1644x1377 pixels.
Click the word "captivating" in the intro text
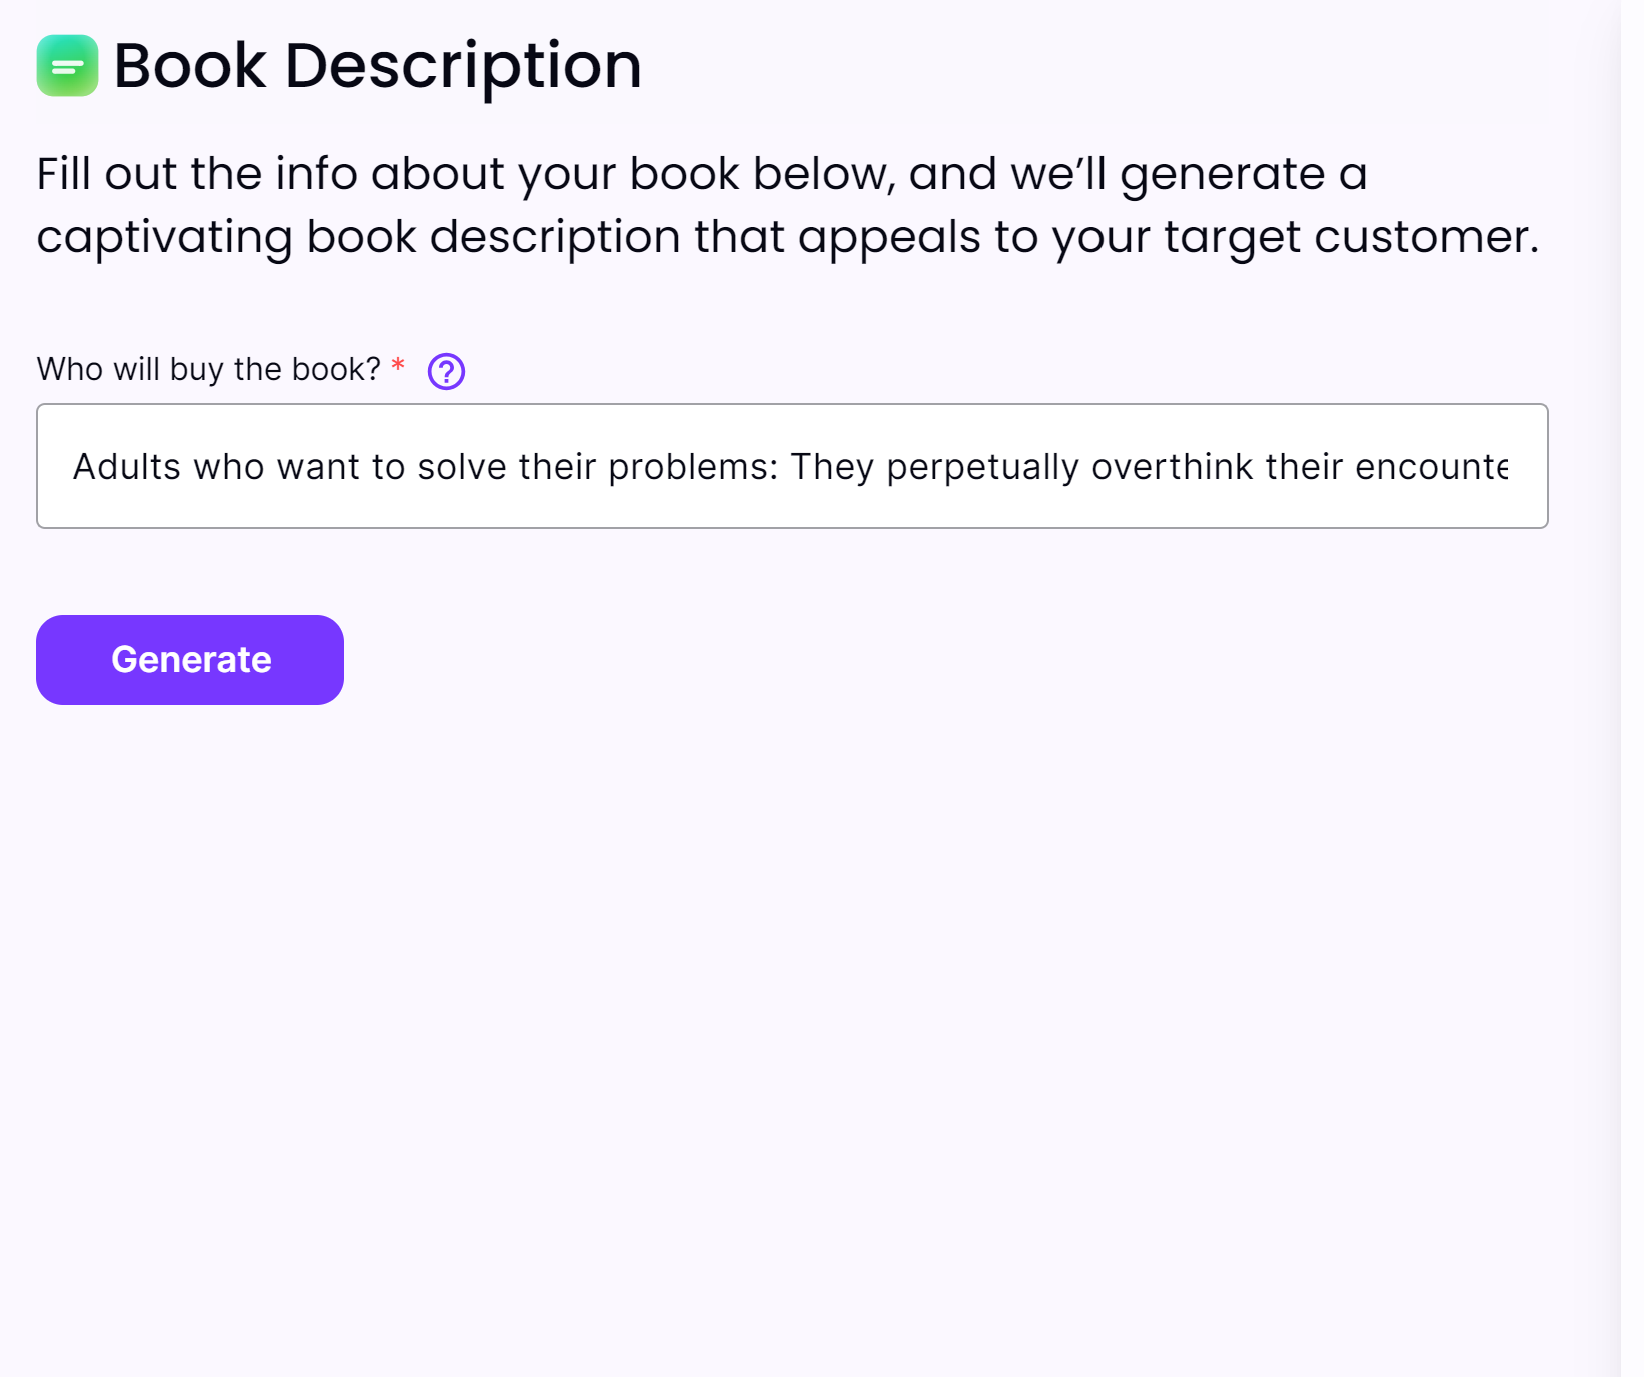pos(164,237)
